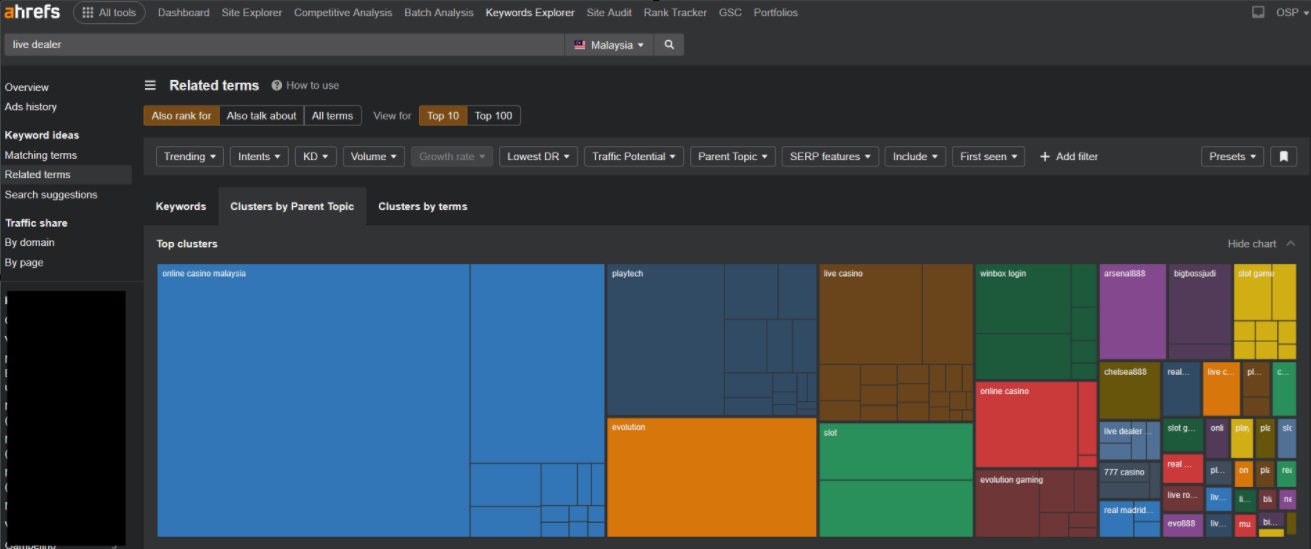Viewport: 1311px width, 549px height.
Task: Open Batch Analysis
Action: tap(439, 13)
